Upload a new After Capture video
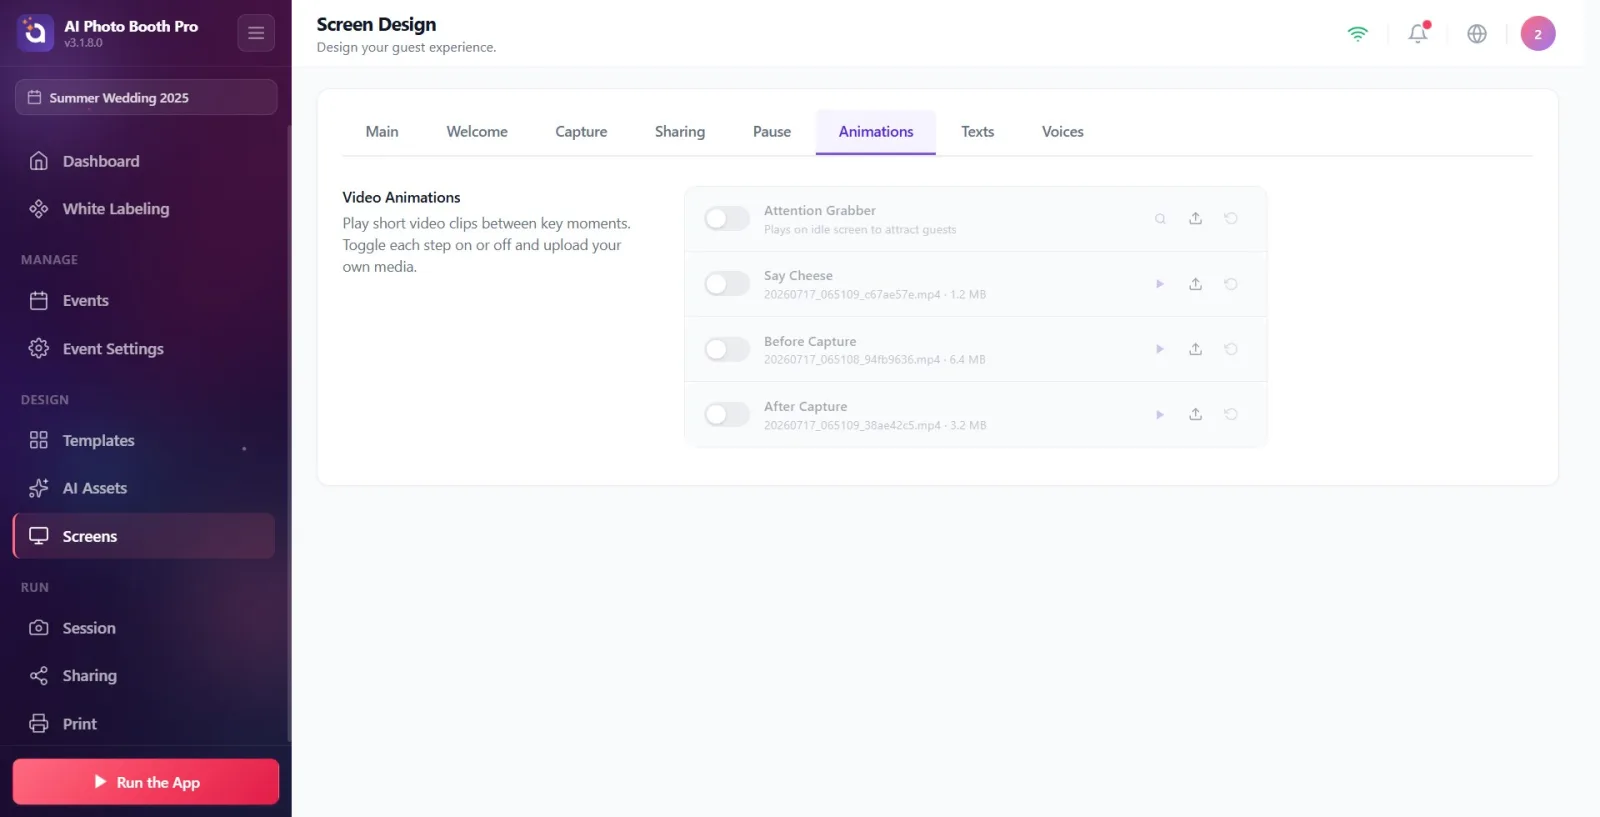1600x817 pixels. (x=1195, y=414)
